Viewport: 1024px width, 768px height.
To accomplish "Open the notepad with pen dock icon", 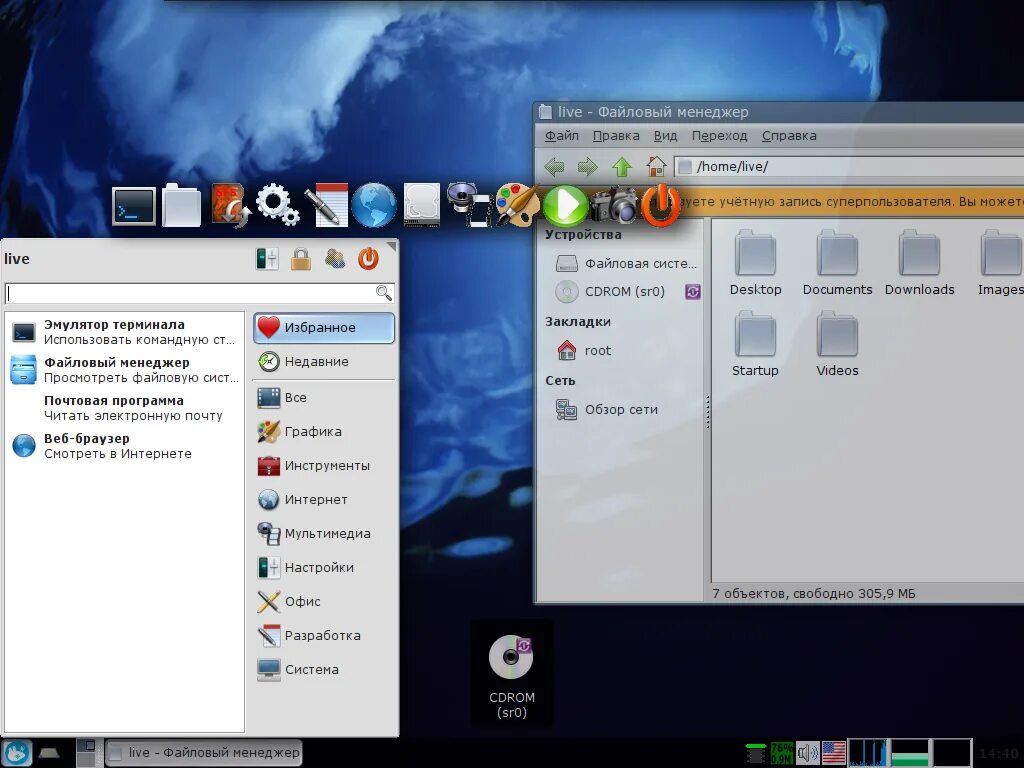I will pyautogui.click(x=326, y=206).
